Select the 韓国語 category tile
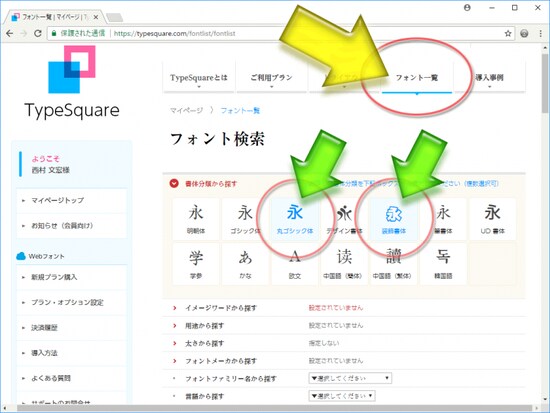550x413 pixels. coord(443,264)
